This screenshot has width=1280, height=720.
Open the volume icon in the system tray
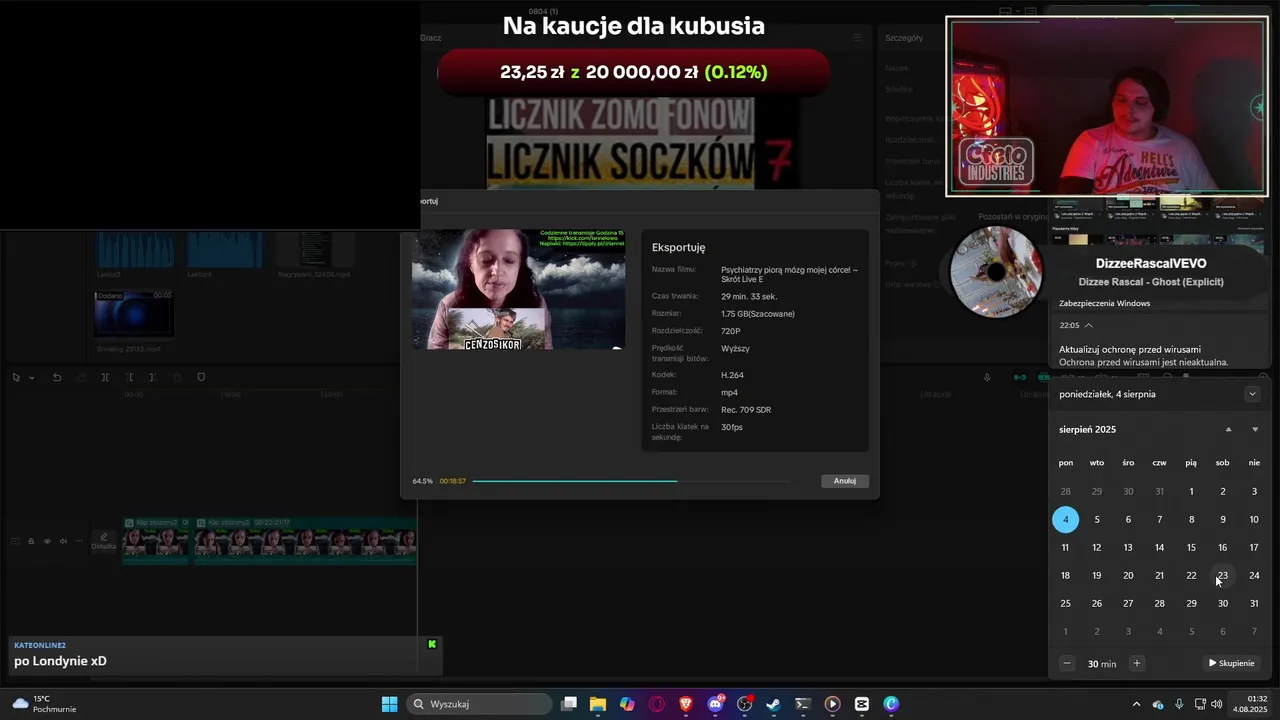pos(1216,704)
